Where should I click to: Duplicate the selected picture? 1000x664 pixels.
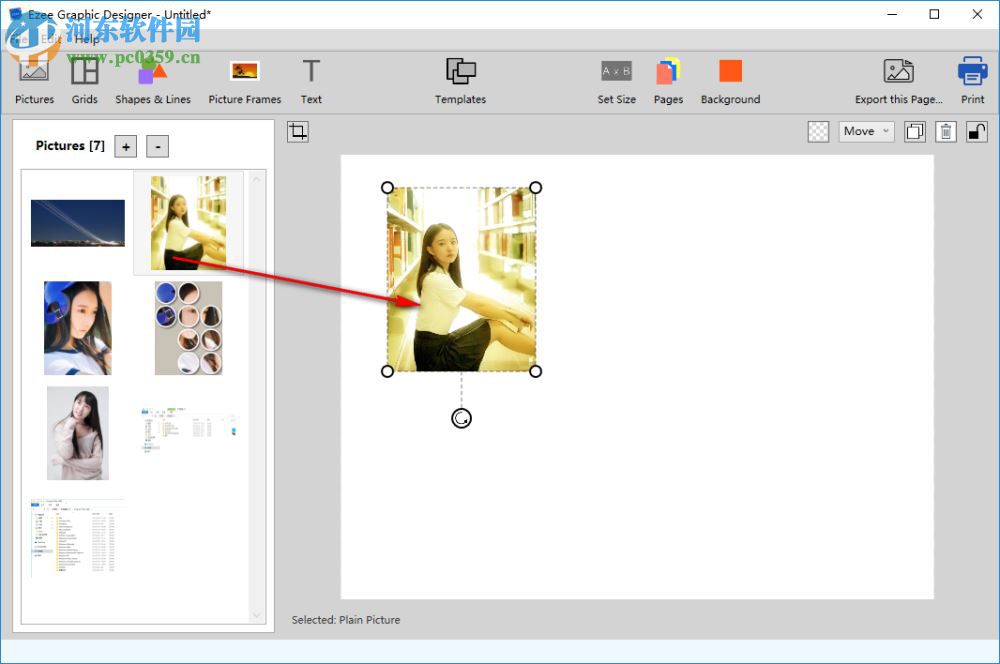click(914, 131)
